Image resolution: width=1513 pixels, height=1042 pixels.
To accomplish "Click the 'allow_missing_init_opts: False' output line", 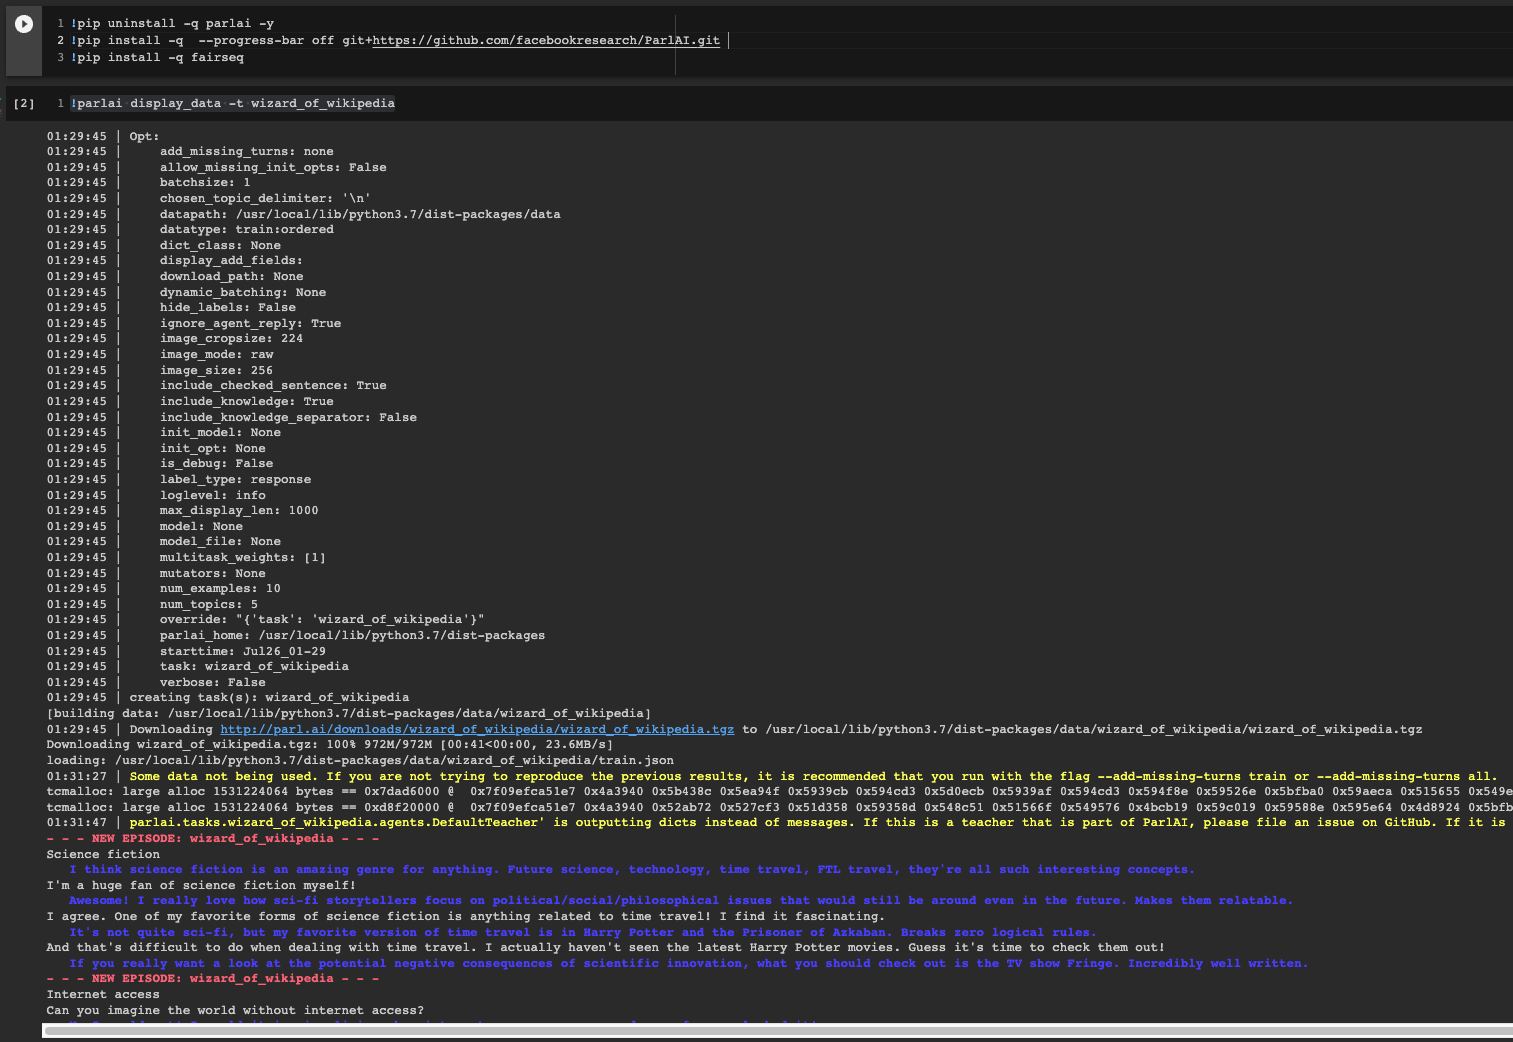I will [x=273, y=167].
